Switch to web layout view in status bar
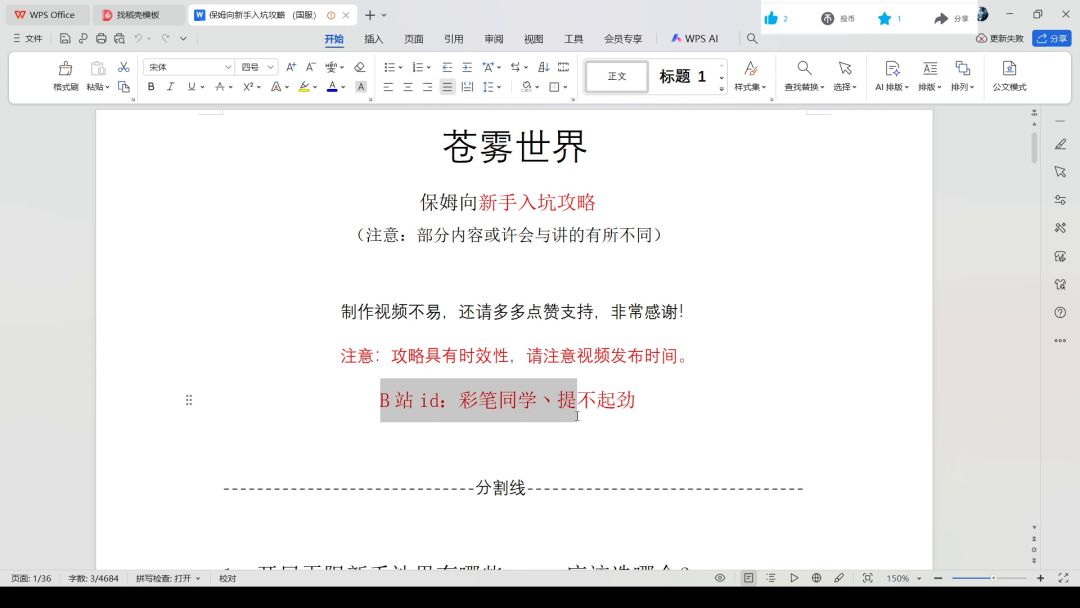 pyautogui.click(x=816, y=578)
